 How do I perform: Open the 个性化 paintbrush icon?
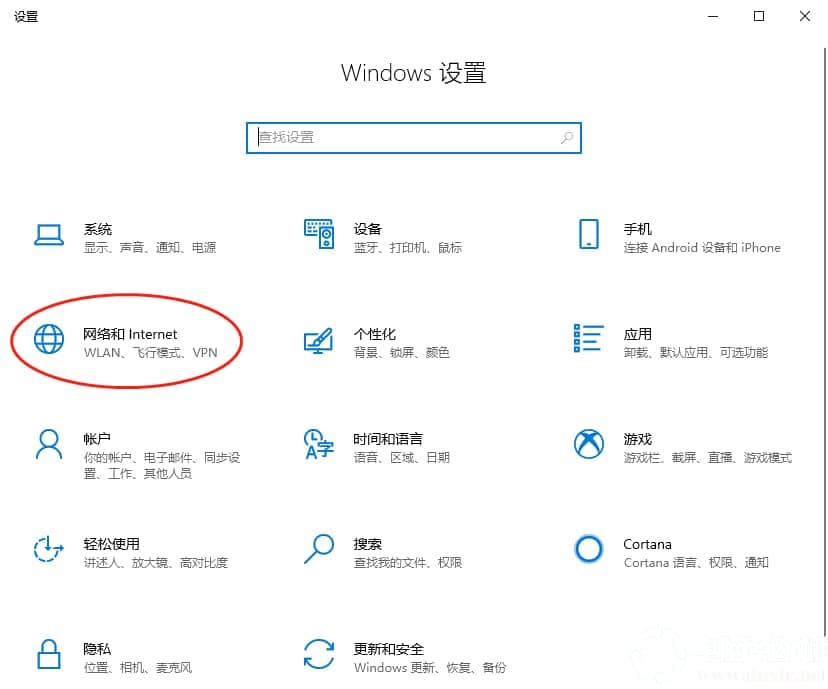click(318, 341)
